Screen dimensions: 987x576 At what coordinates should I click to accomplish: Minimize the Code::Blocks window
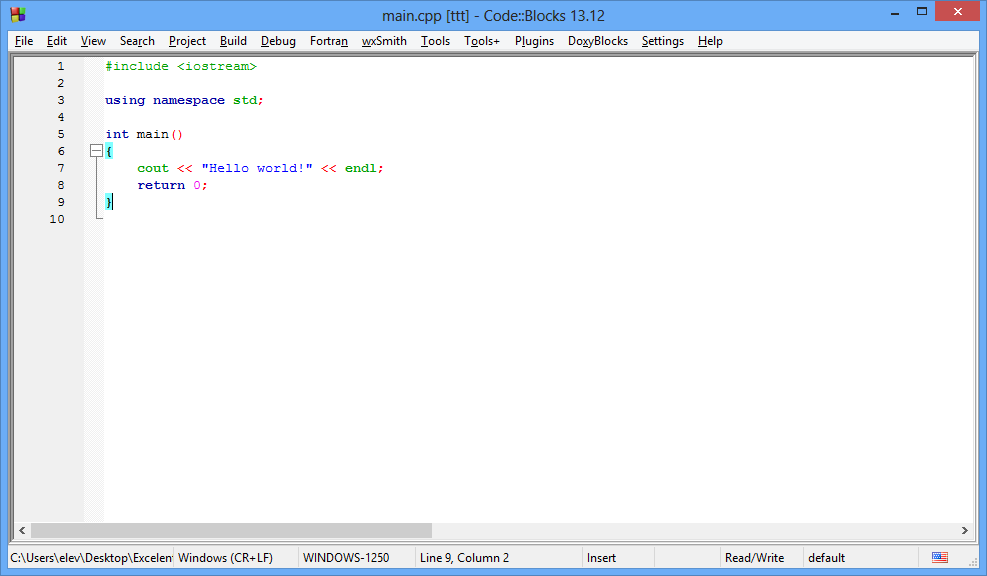point(894,13)
